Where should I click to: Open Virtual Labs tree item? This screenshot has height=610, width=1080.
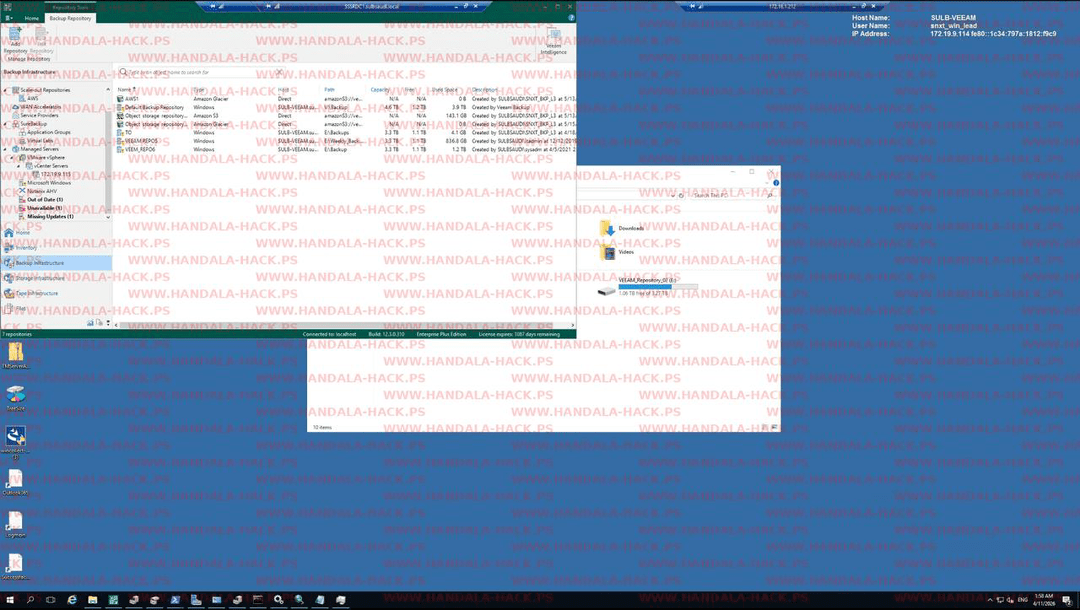click(35, 140)
